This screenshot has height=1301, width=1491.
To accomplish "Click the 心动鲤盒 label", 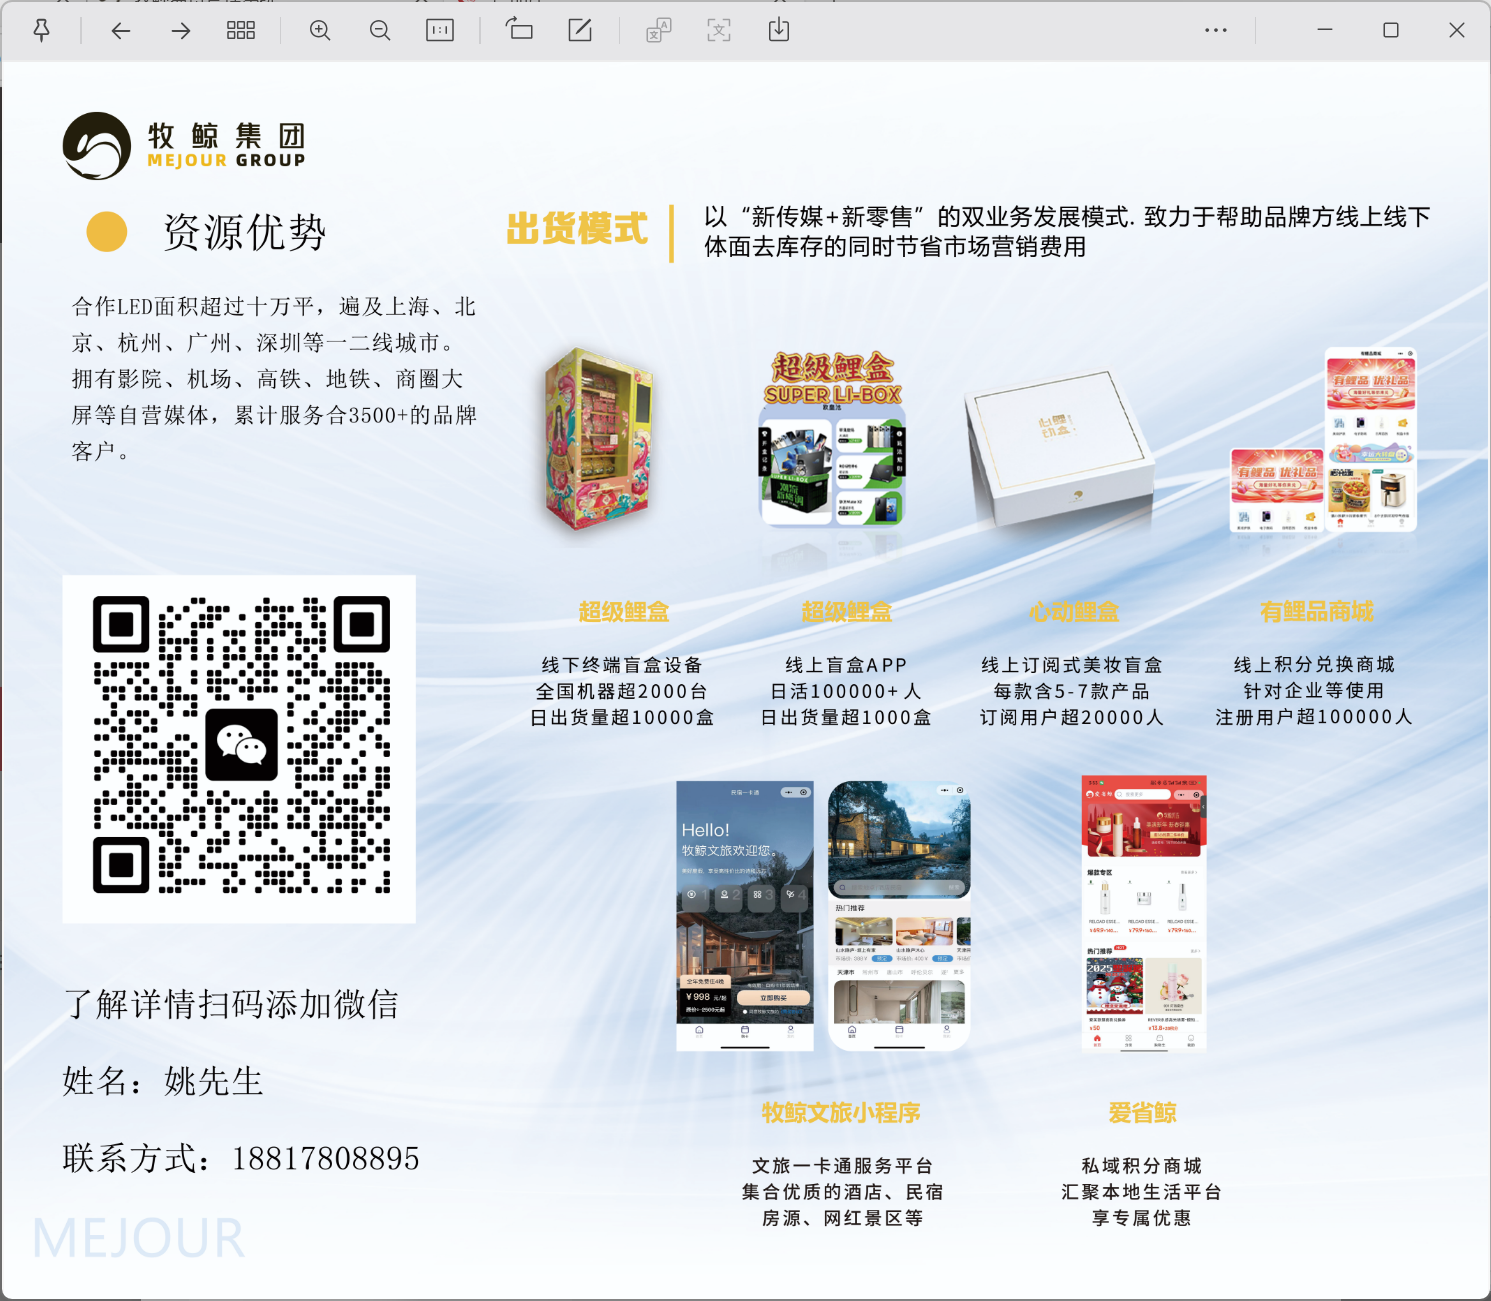I will tap(1074, 611).
